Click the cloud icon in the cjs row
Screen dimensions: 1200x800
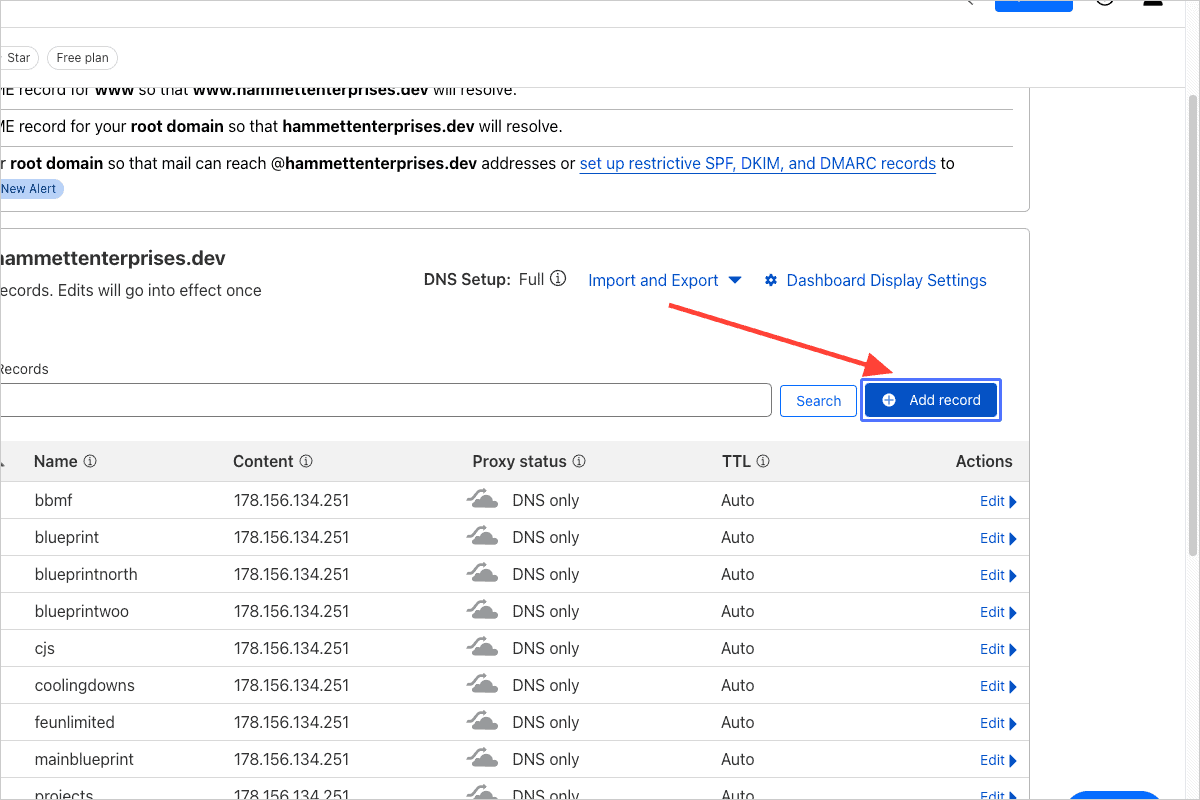coord(483,648)
